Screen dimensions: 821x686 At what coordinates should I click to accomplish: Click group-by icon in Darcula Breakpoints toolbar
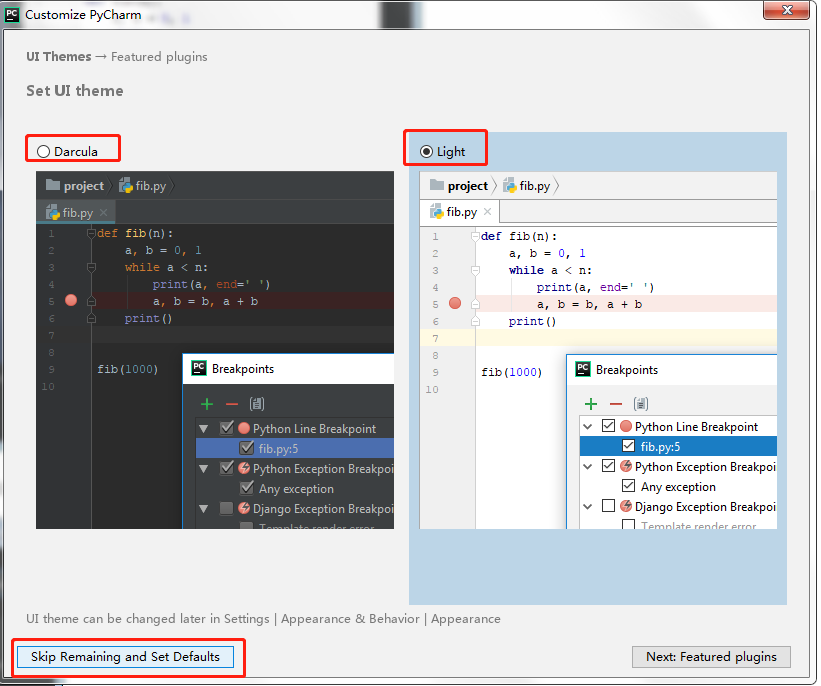[257, 404]
